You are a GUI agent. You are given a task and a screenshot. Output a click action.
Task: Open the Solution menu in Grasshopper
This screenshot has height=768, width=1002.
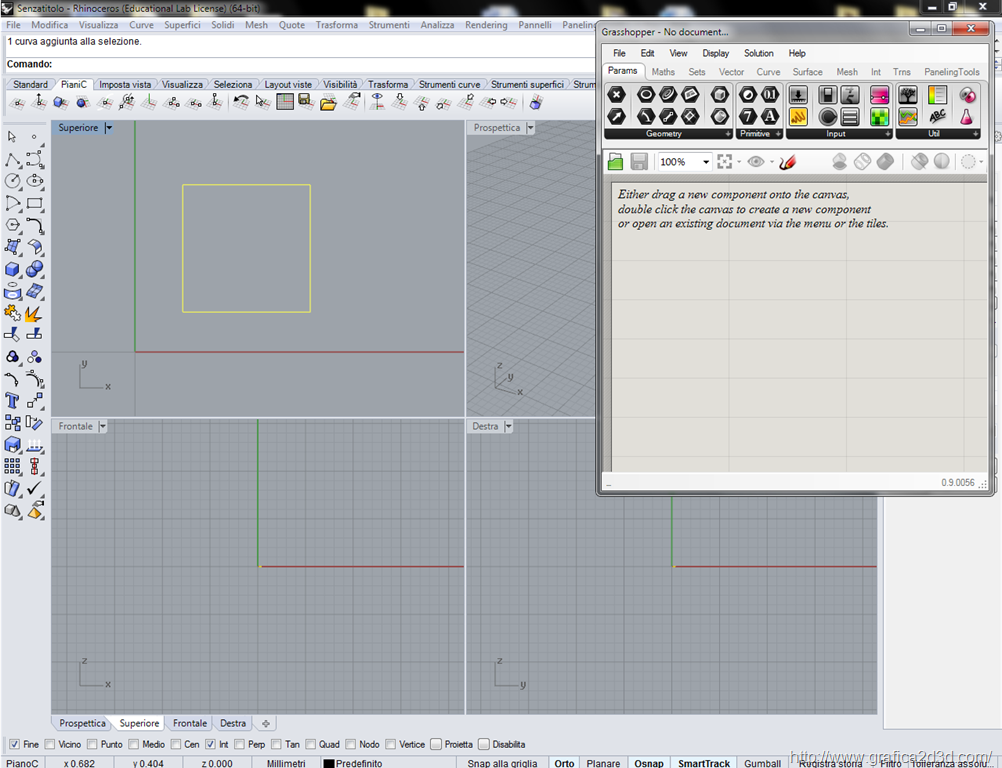(x=758, y=53)
